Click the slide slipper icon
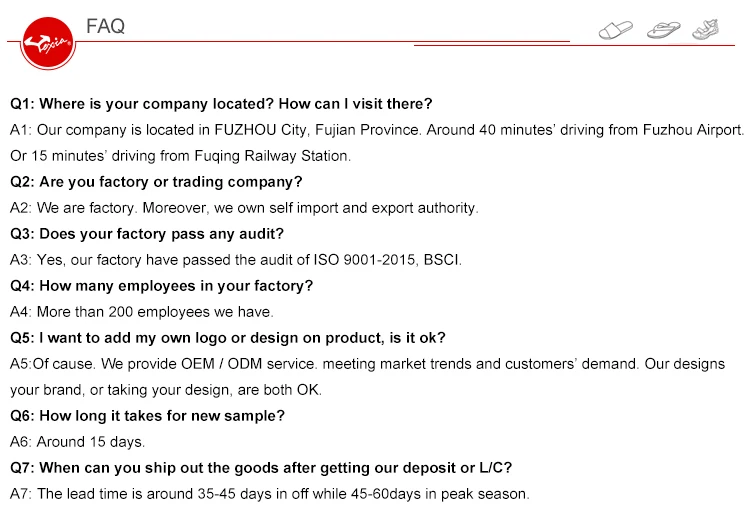 click(x=616, y=30)
